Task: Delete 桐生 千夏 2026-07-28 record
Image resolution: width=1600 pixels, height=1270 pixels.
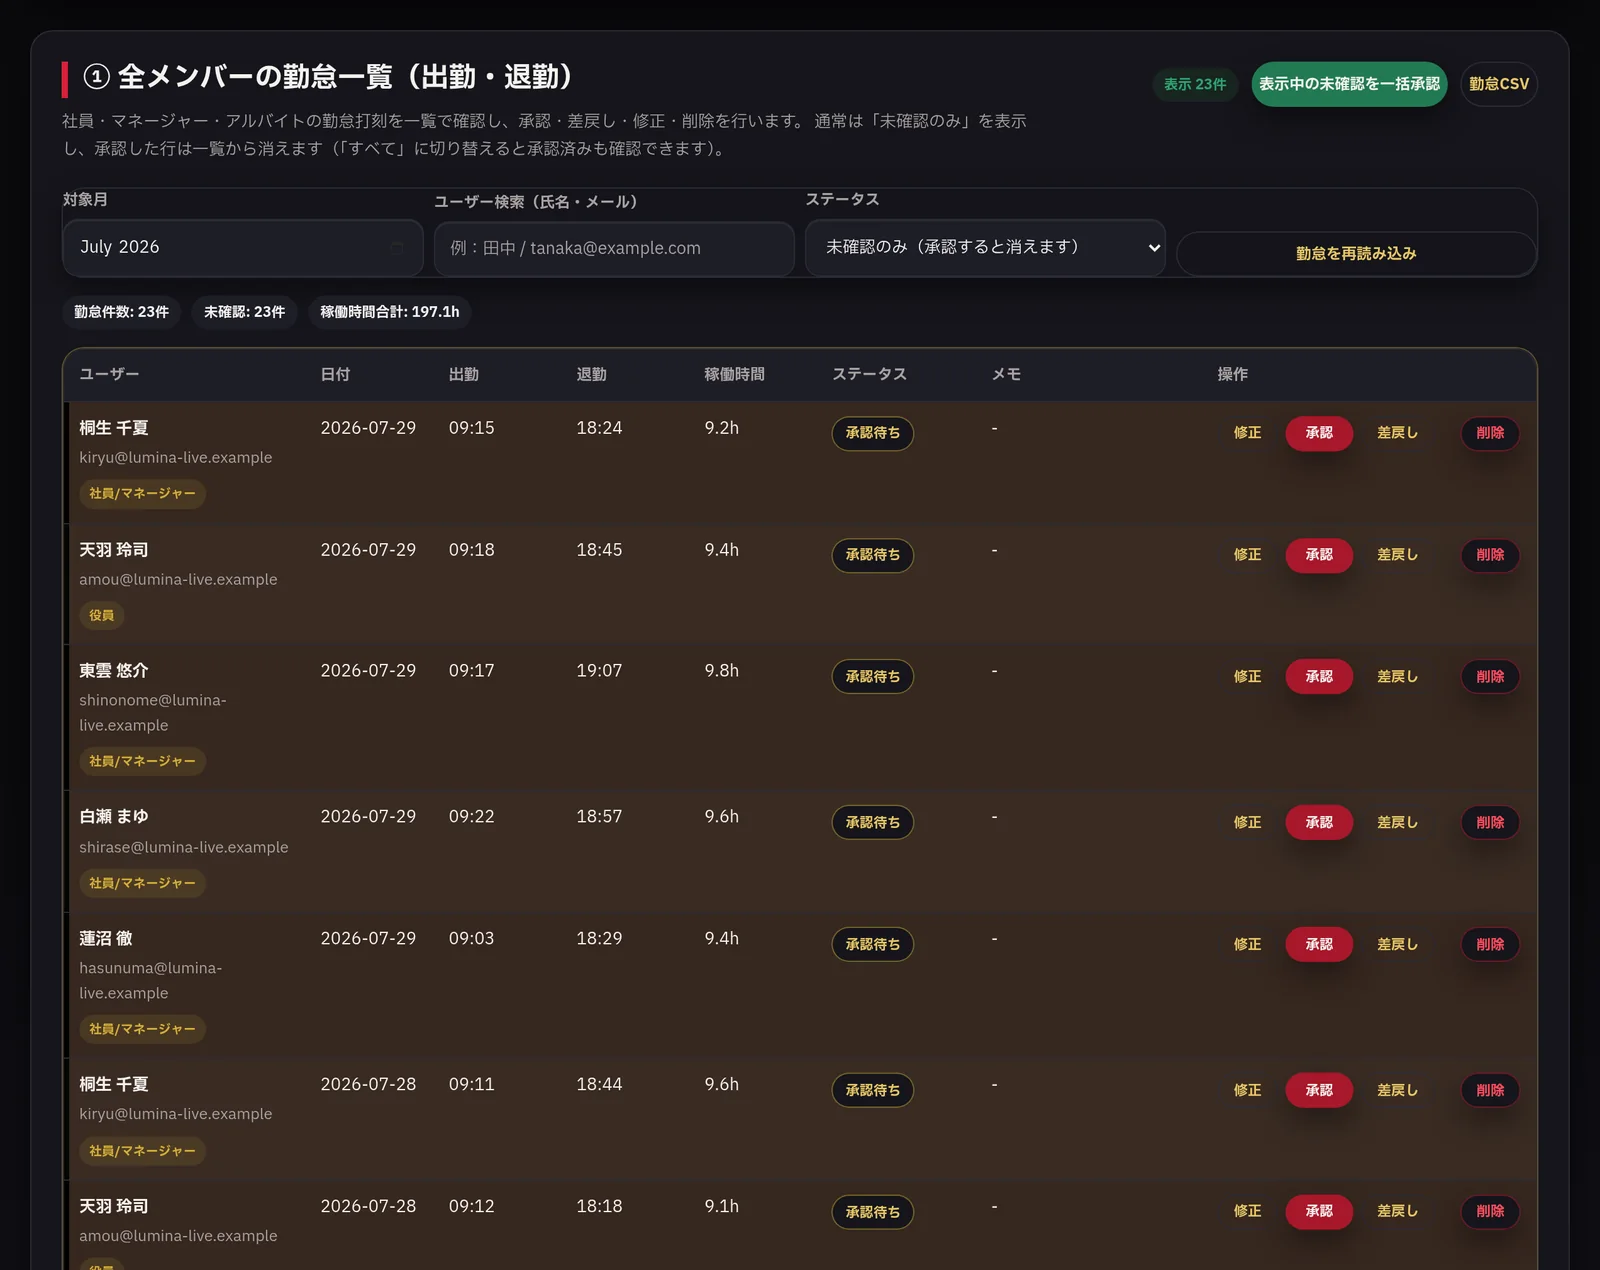Action: coord(1490,1091)
